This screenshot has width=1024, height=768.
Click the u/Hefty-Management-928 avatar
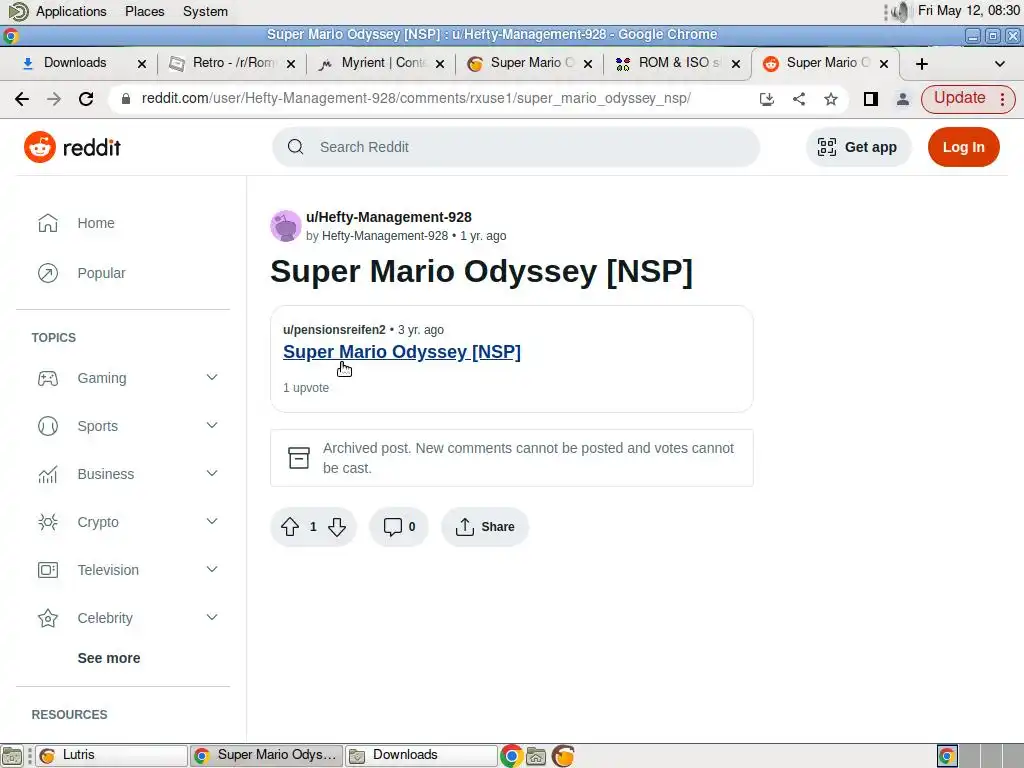pyautogui.click(x=285, y=226)
